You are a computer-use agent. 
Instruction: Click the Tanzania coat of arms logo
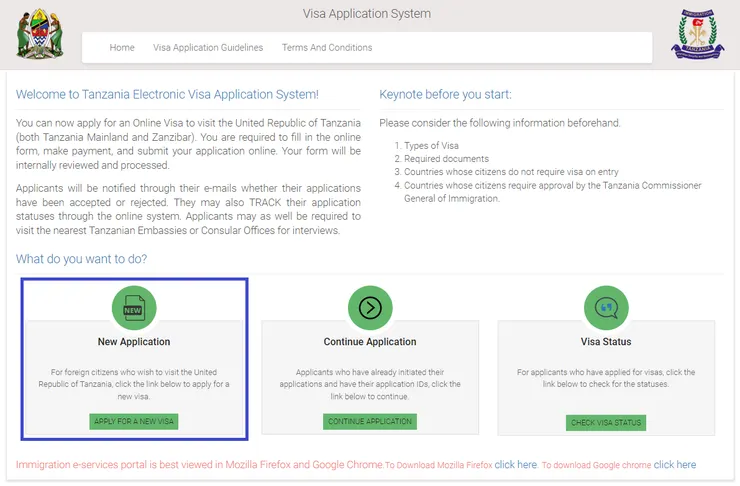tap(40, 34)
